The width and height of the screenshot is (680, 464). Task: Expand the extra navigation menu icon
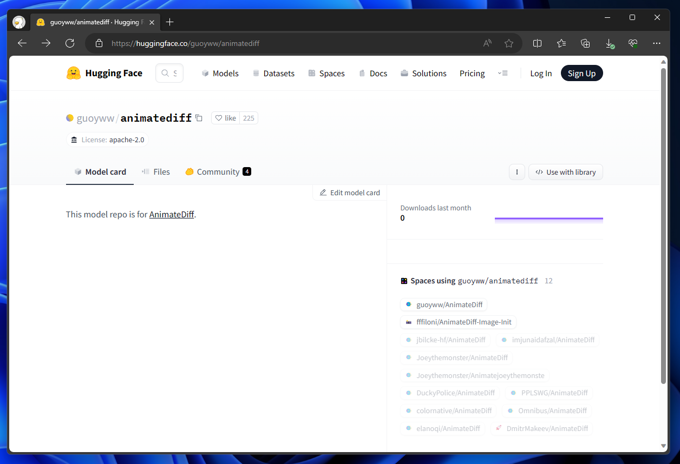click(x=503, y=73)
